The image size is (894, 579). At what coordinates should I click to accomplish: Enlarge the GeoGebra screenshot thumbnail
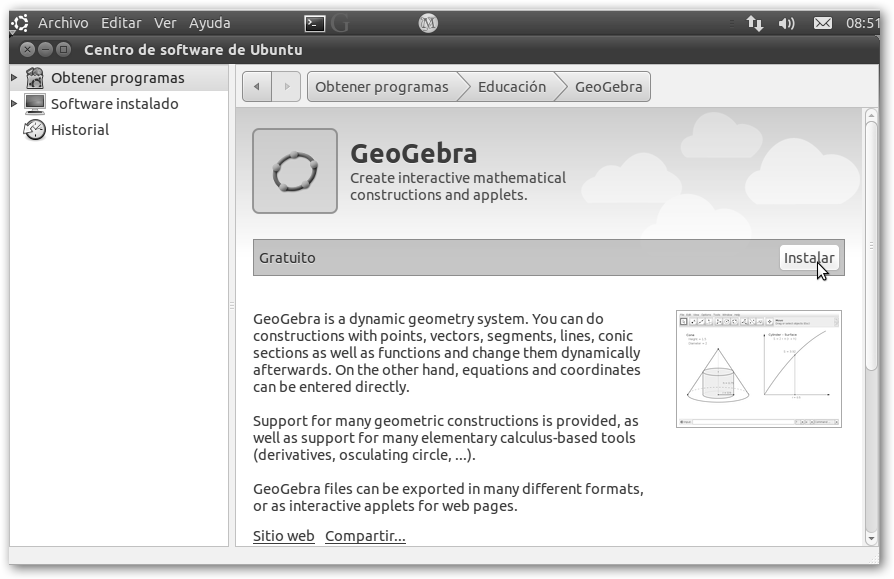click(x=758, y=369)
